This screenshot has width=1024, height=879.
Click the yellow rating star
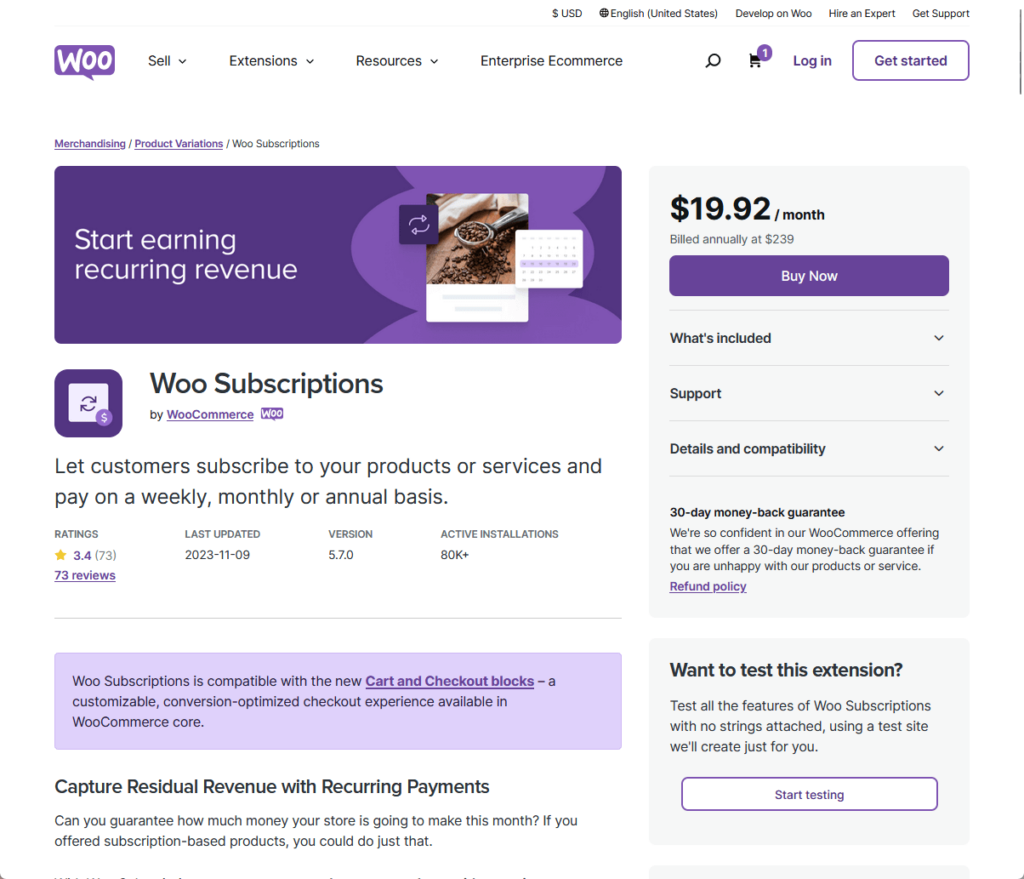tap(61, 555)
